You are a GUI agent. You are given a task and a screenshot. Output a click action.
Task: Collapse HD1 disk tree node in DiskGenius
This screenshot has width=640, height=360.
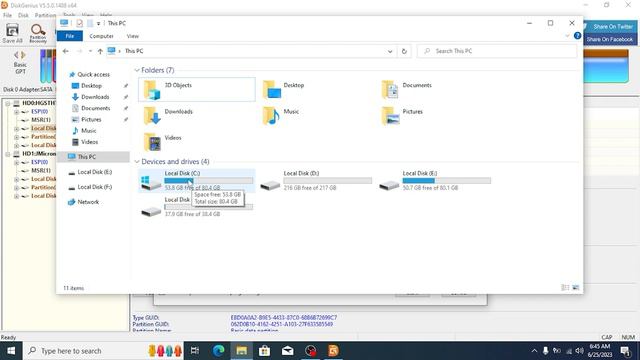pyautogui.click(x=7, y=154)
